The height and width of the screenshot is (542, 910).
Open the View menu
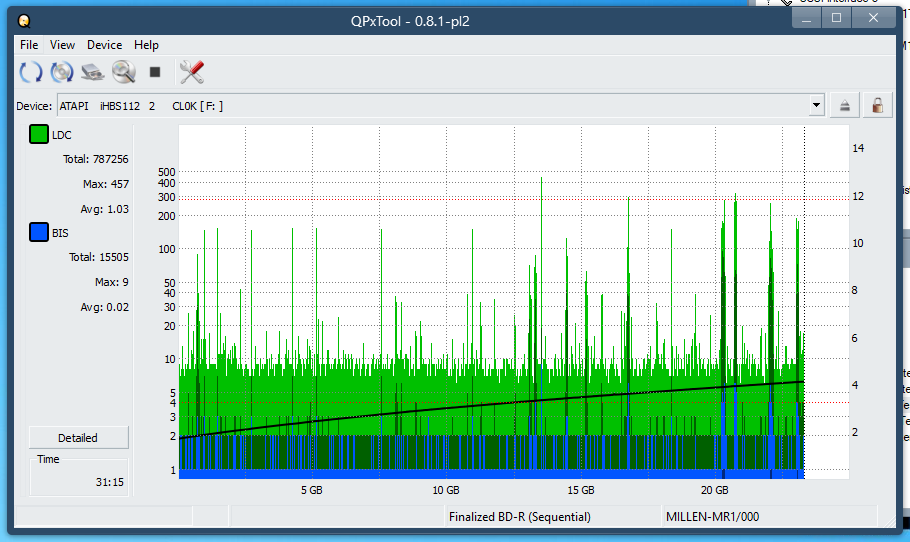[x=62, y=45]
